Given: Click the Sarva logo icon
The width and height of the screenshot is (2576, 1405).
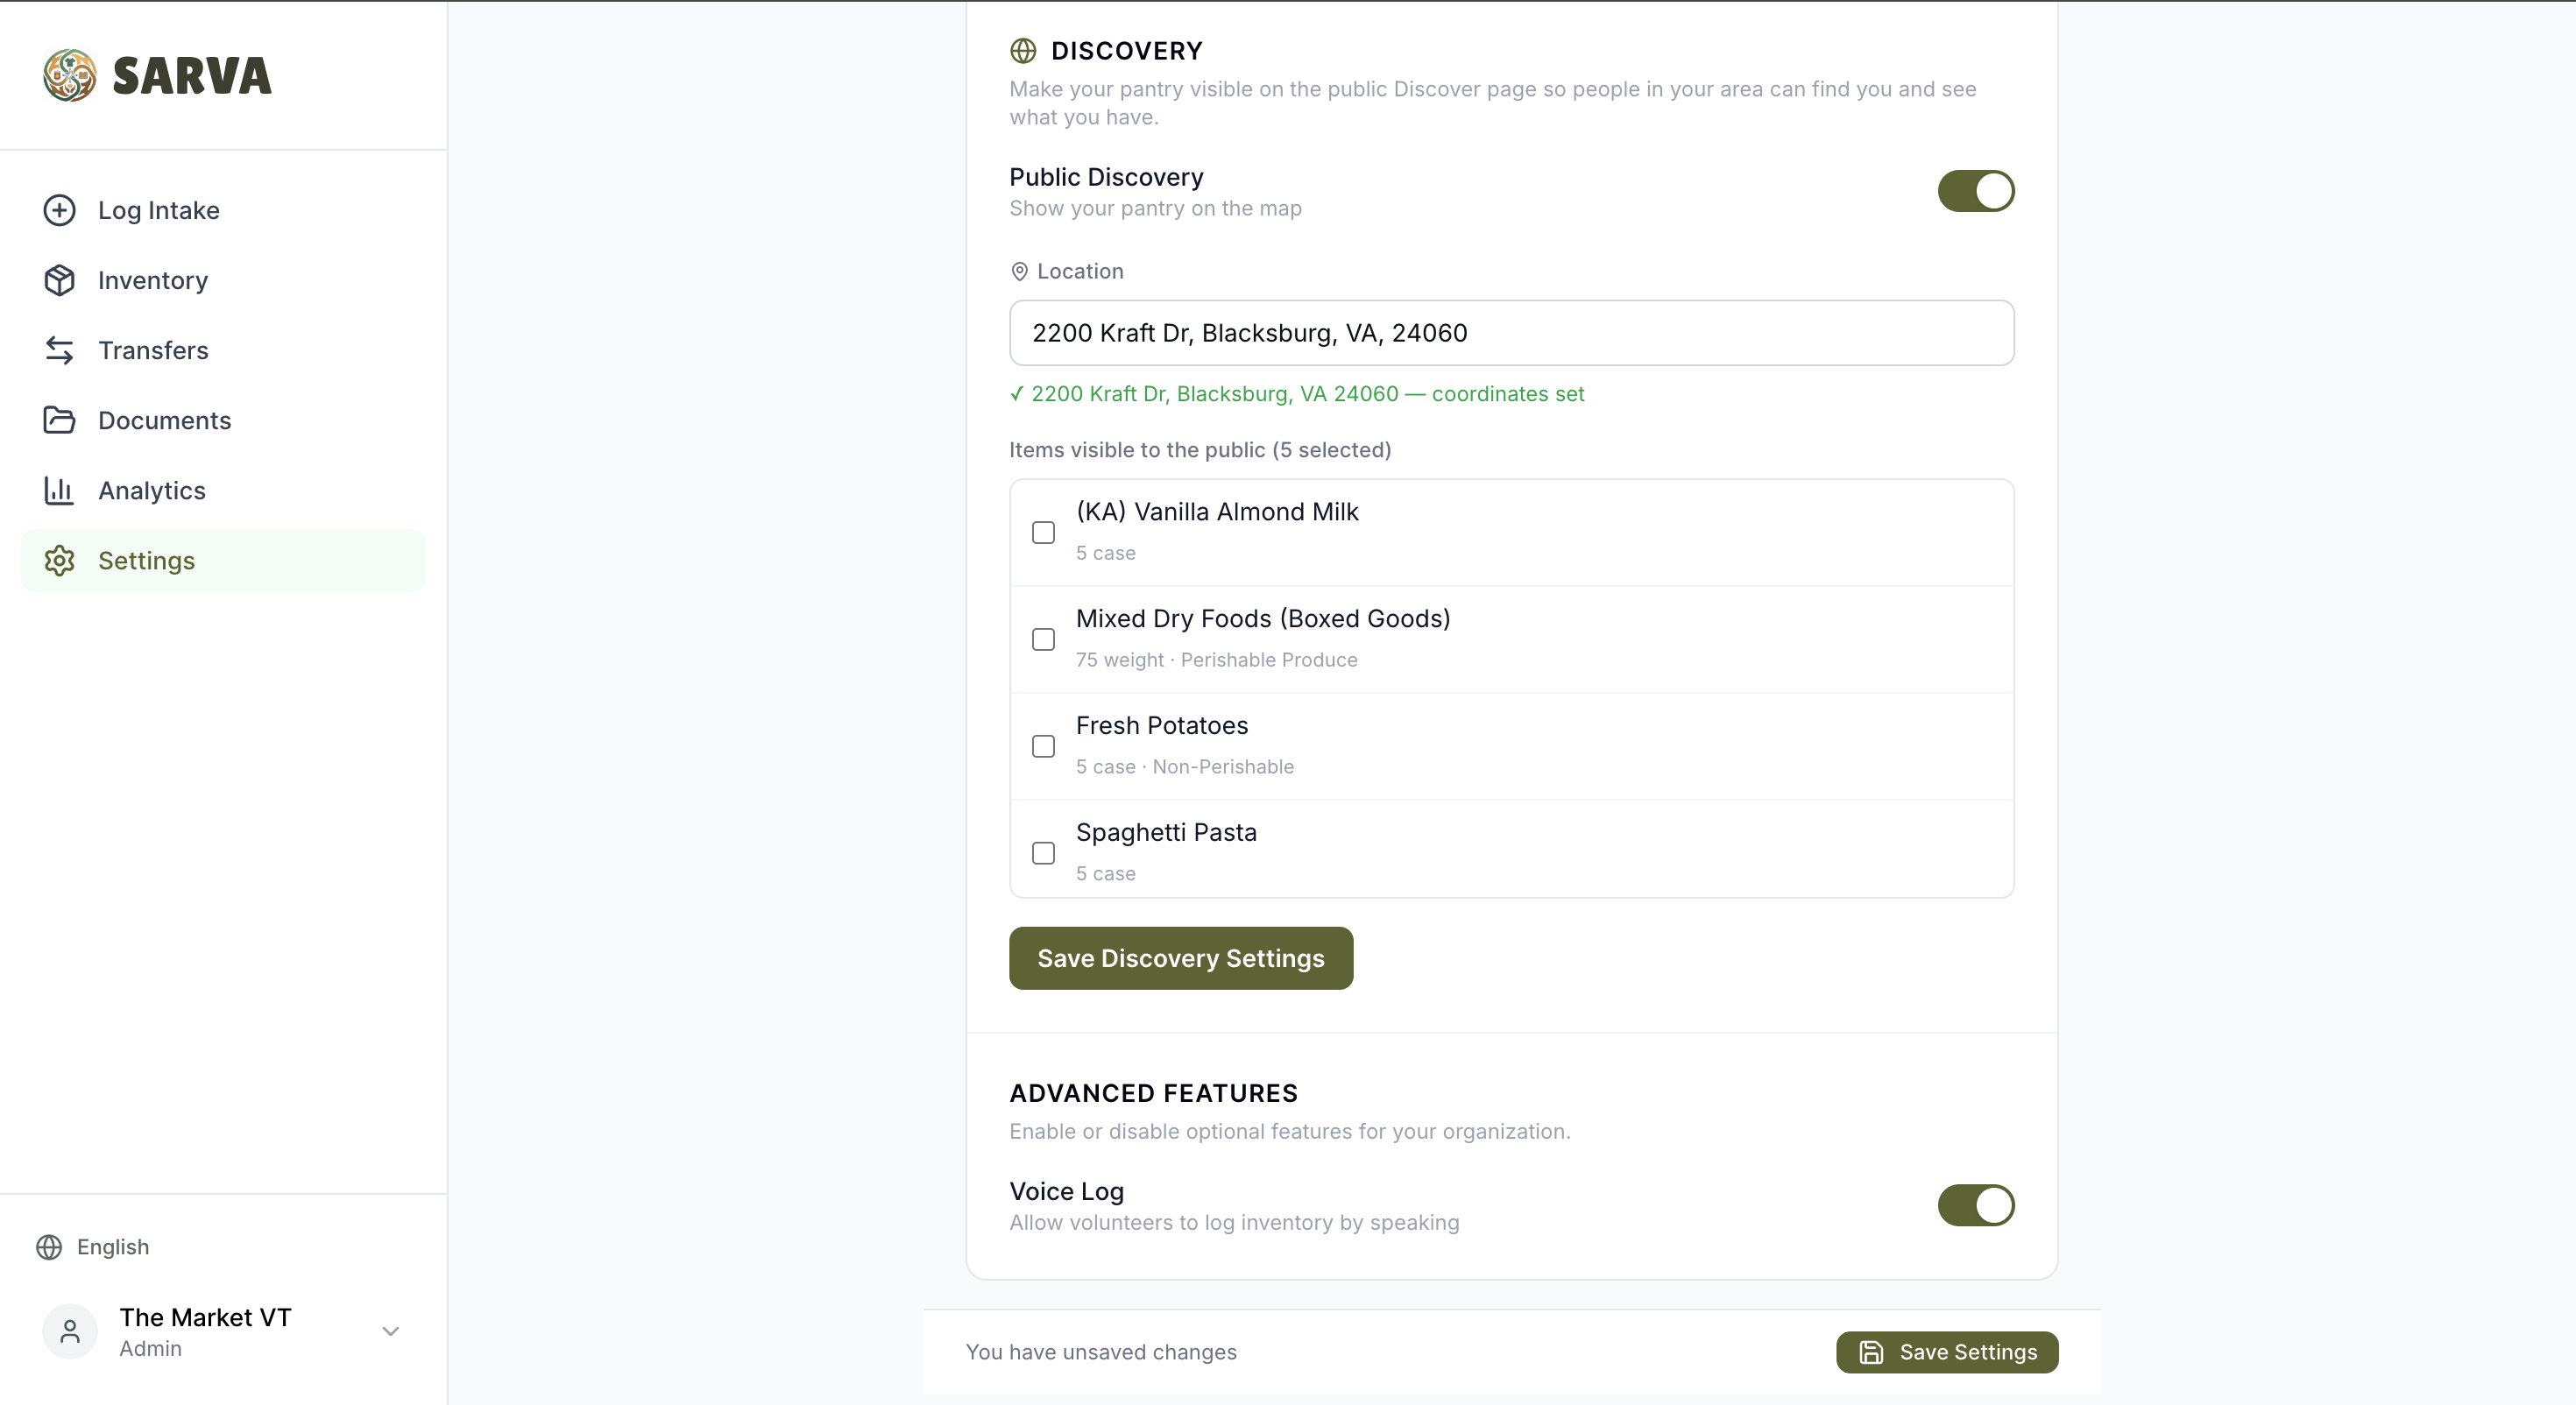Looking at the screenshot, I should (69, 75).
